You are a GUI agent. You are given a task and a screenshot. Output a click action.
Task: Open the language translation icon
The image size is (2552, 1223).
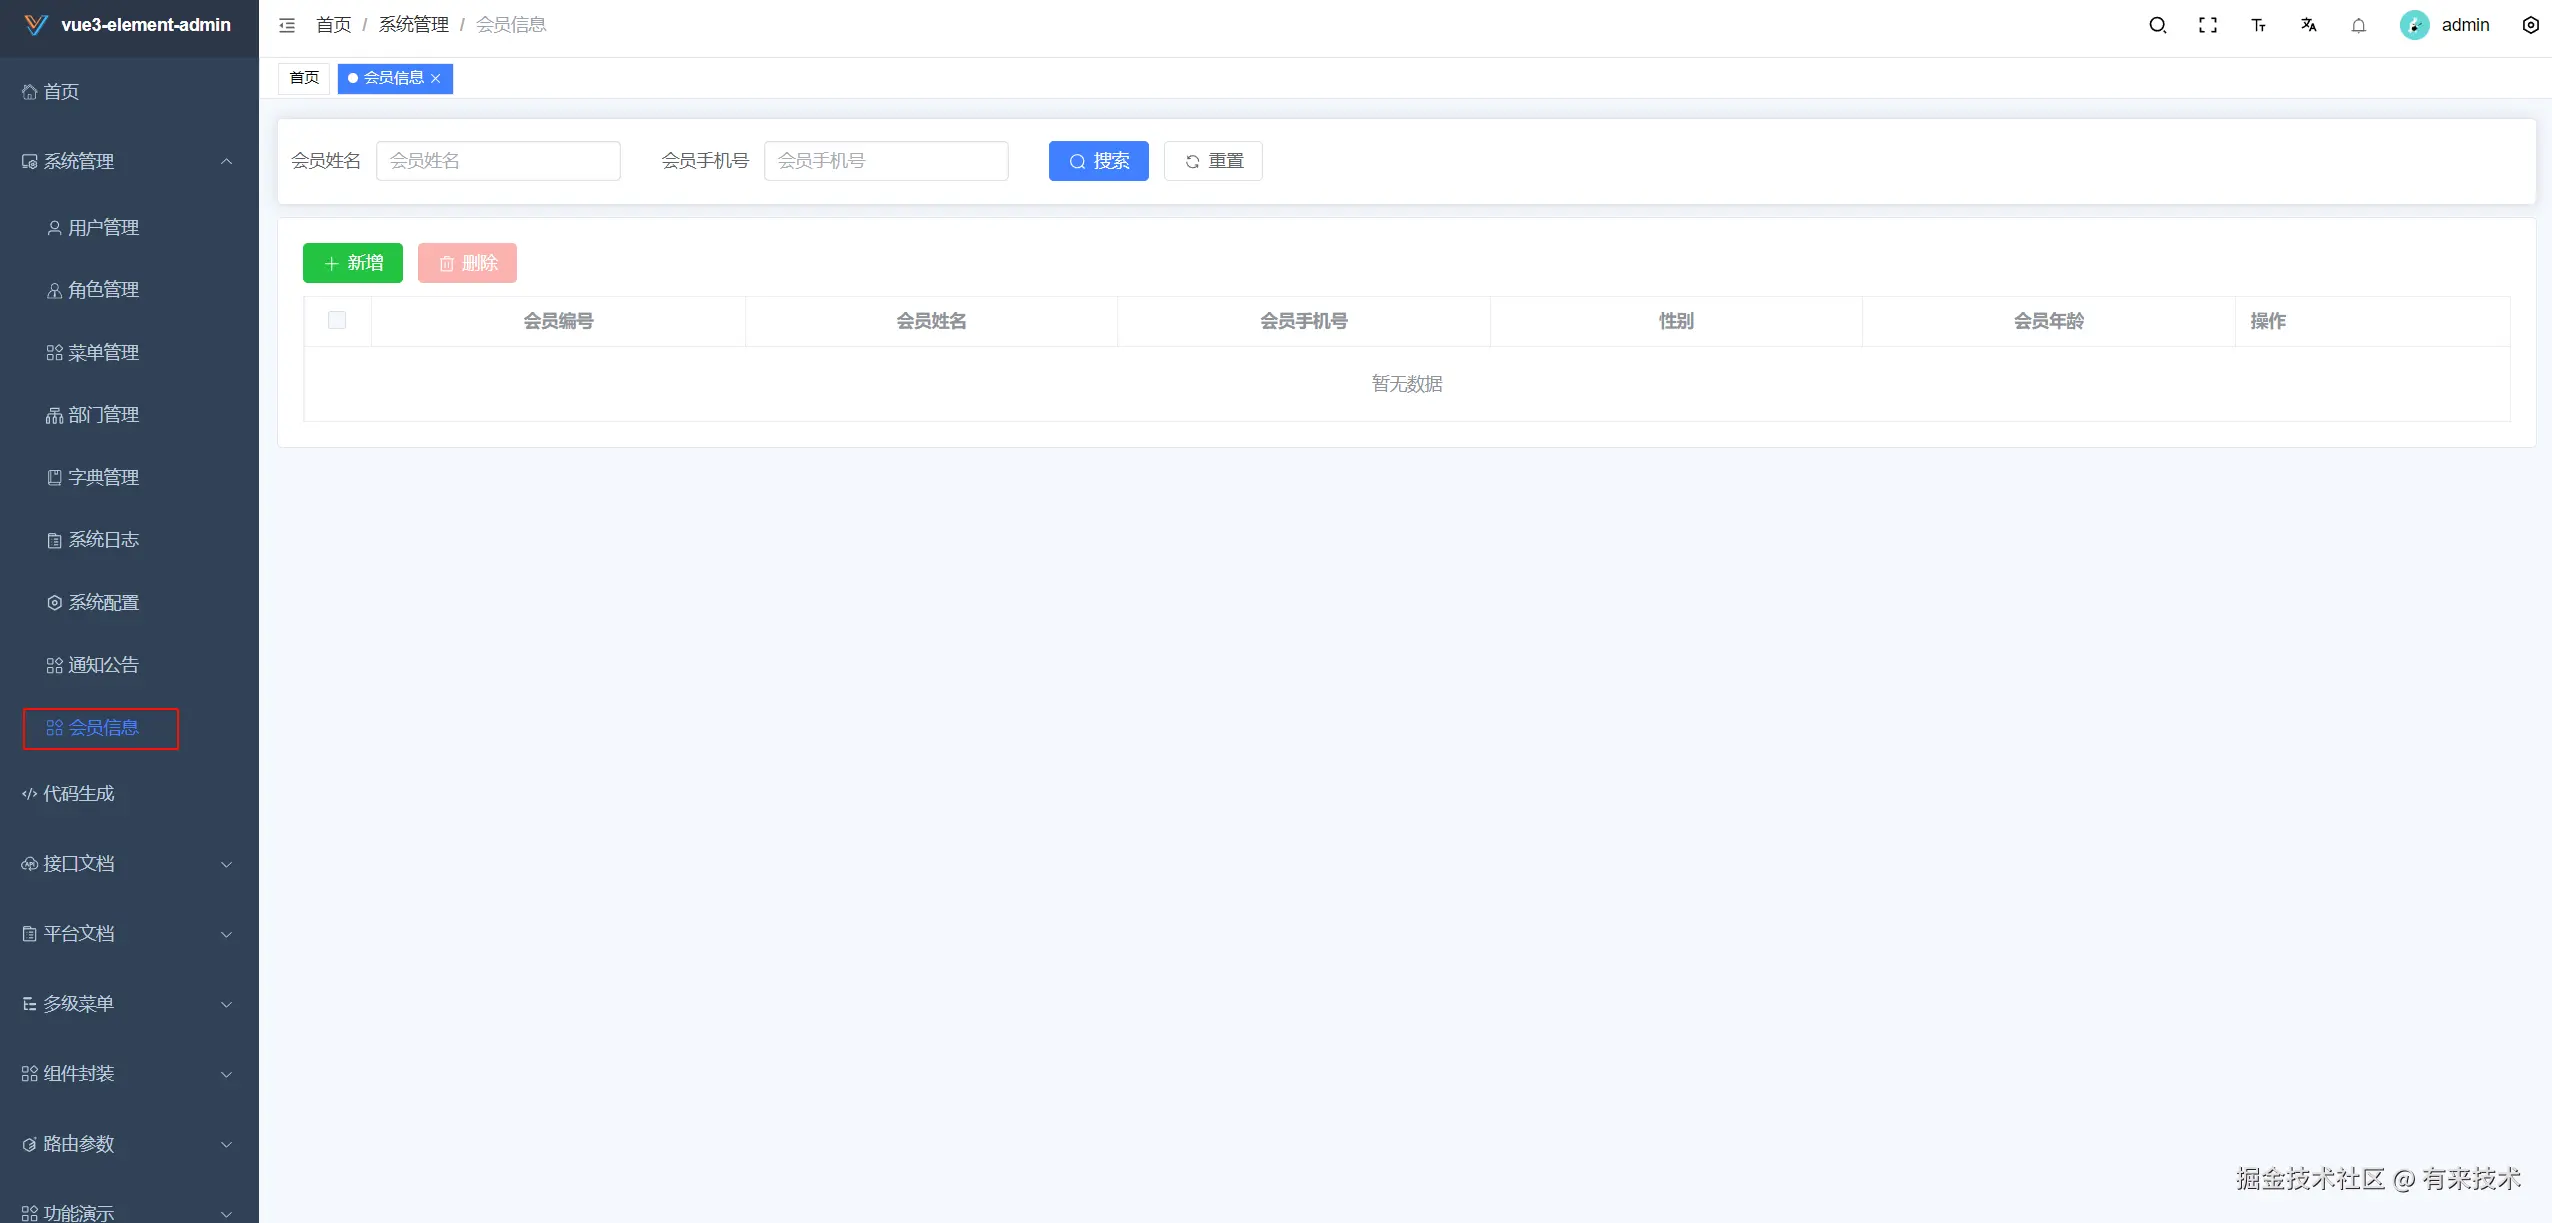(x=2308, y=25)
